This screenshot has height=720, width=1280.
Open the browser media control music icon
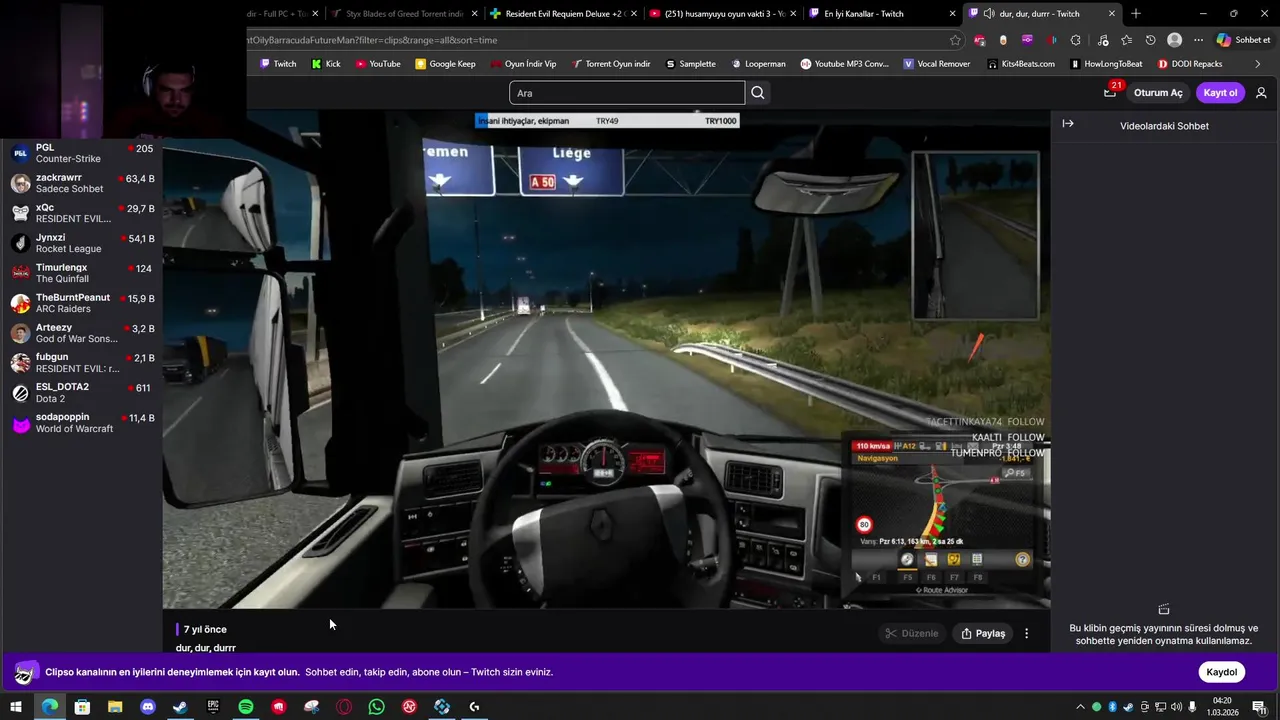pos(1102,40)
